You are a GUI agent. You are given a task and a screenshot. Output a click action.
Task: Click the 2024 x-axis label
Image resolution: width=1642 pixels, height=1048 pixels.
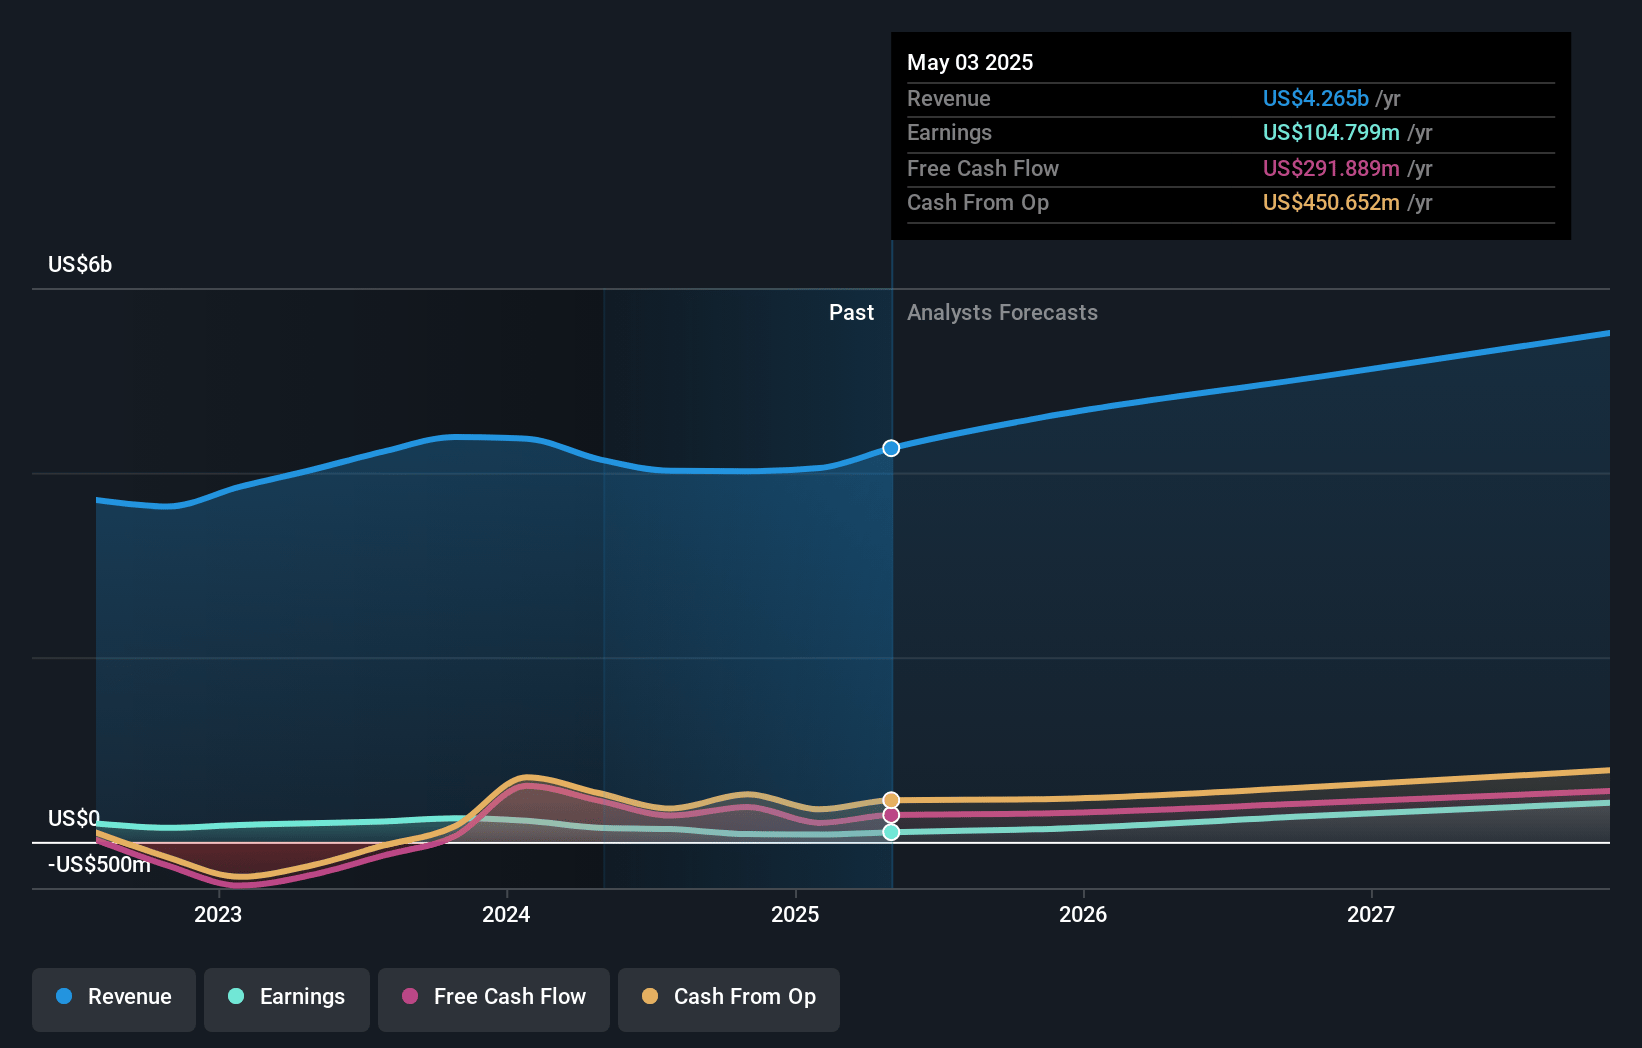tap(506, 915)
